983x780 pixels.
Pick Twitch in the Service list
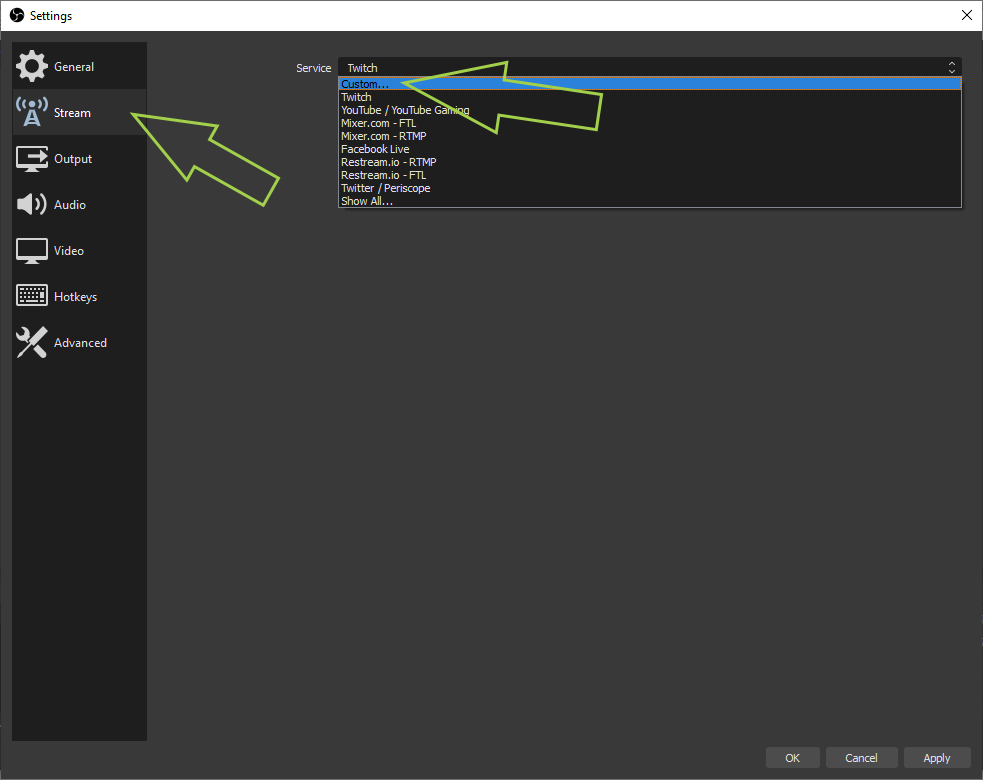click(356, 97)
